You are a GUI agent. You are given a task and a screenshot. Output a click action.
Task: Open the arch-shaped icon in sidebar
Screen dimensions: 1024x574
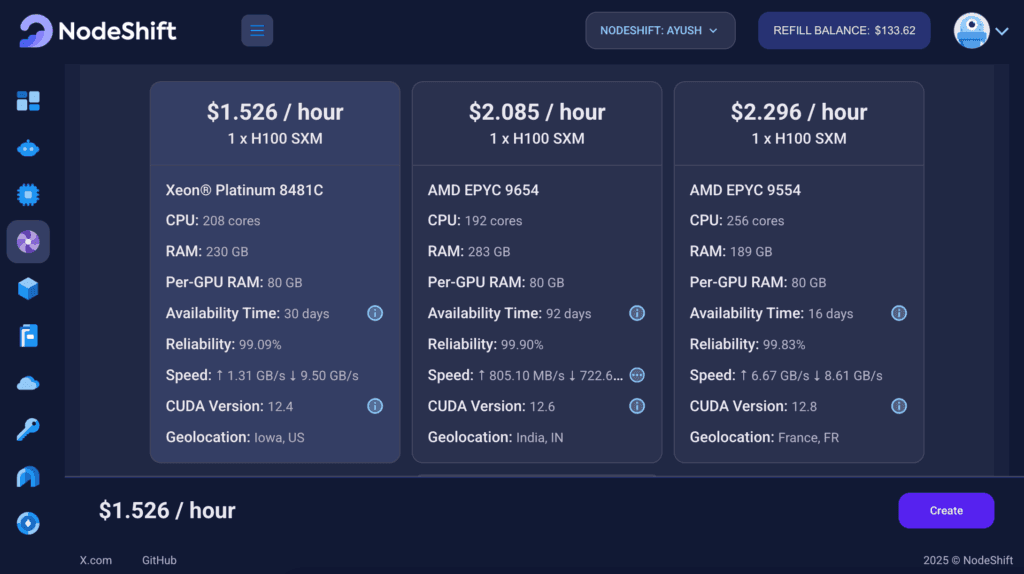pyautogui.click(x=28, y=477)
